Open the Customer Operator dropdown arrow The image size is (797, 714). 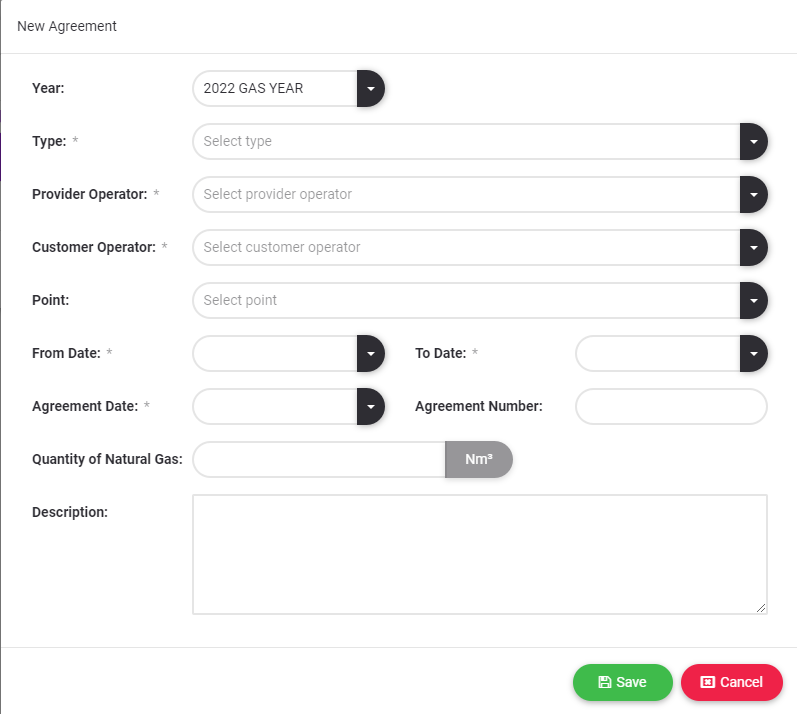coord(753,248)
